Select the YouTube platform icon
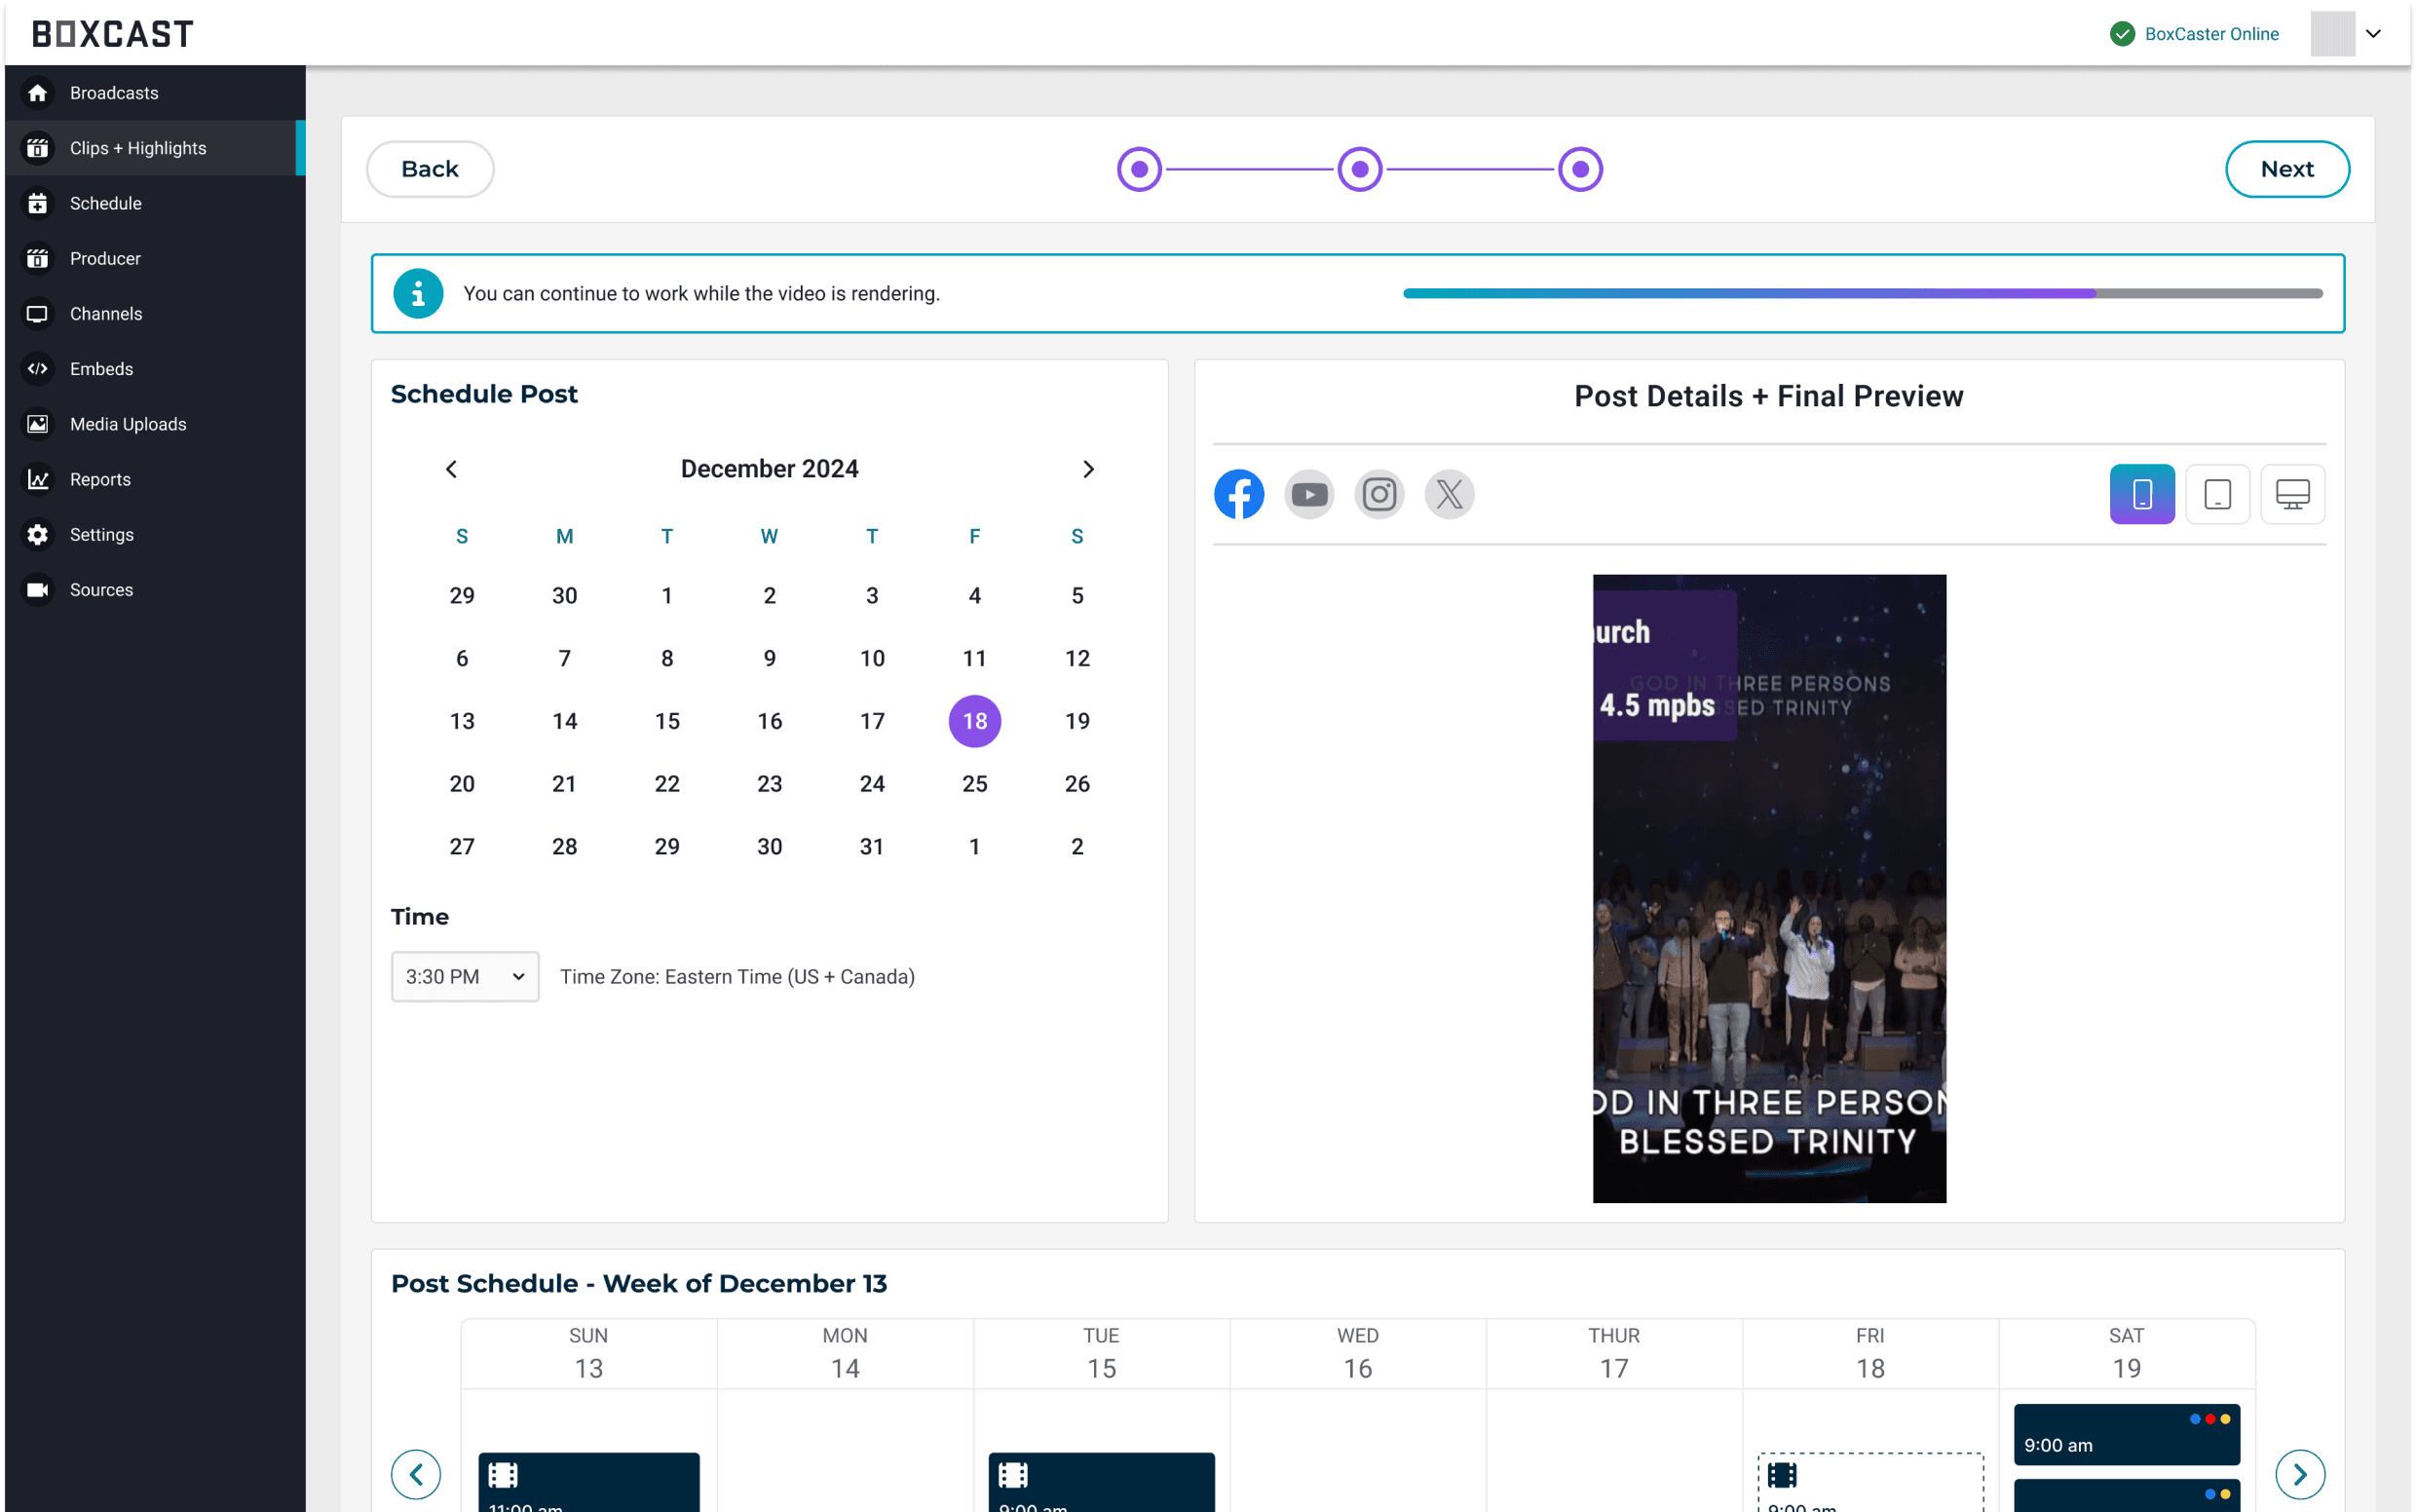The width and height of the screenshot is (2416, 1512). click(1309, 494)
